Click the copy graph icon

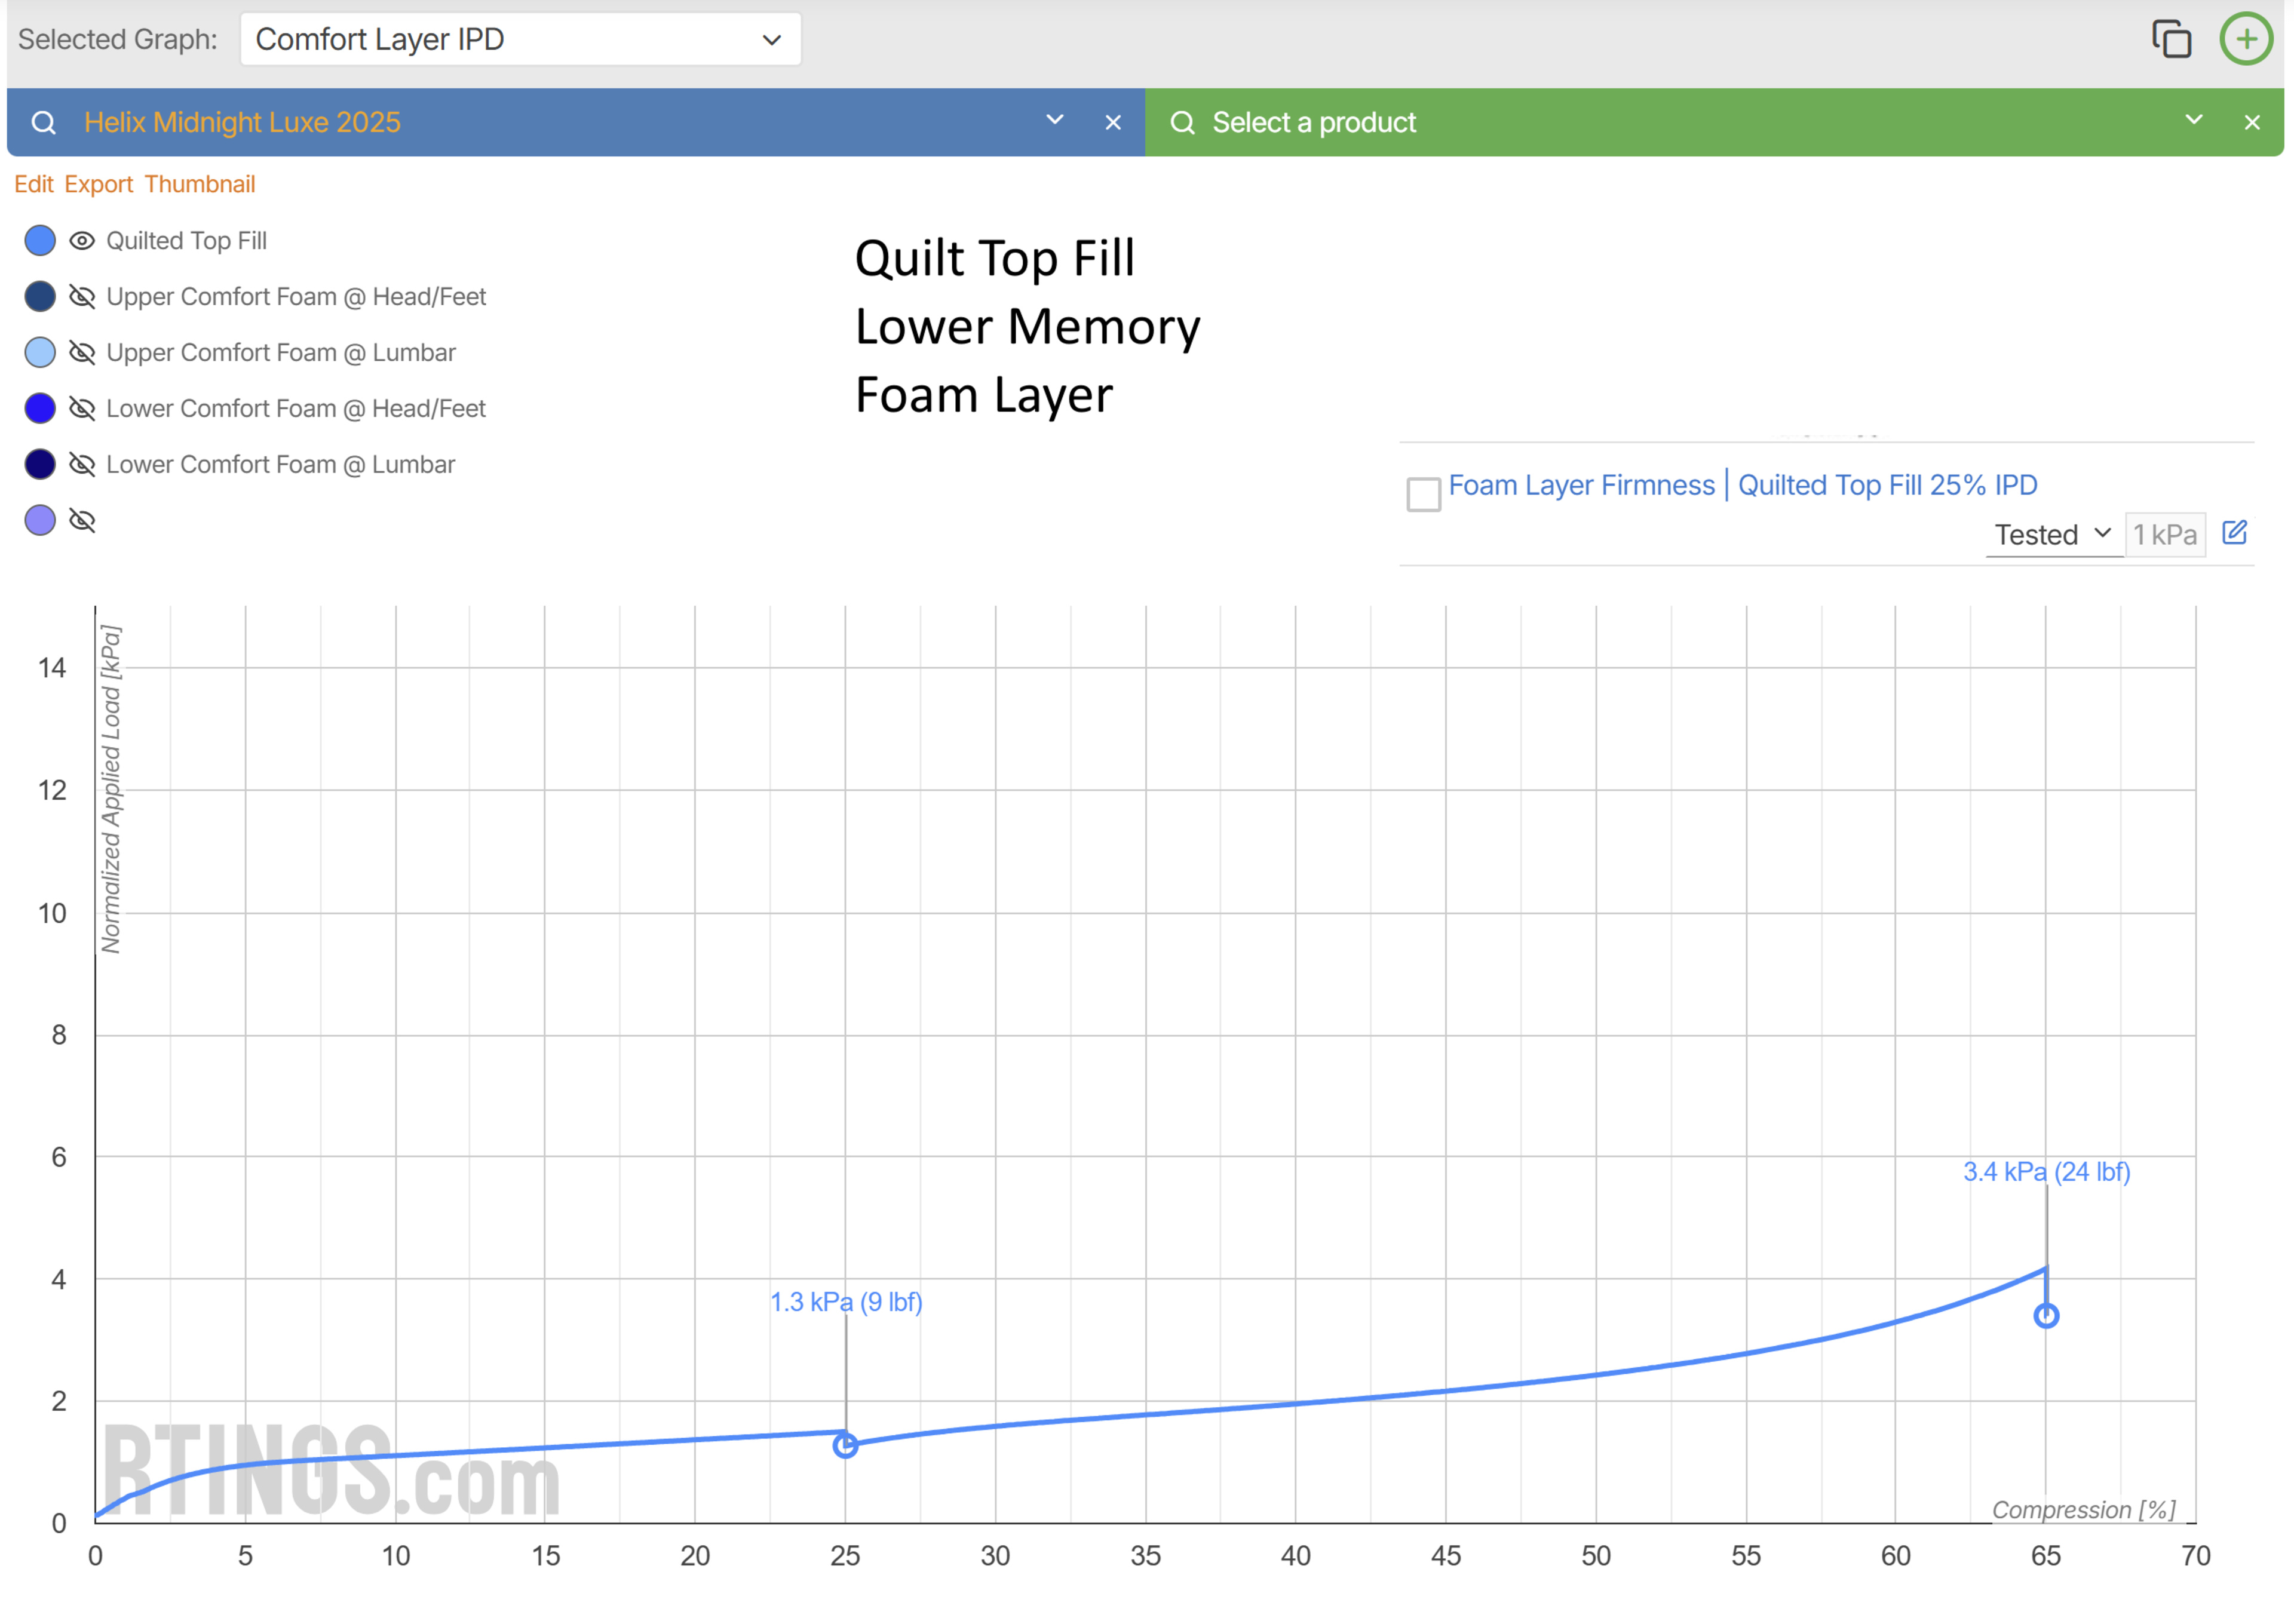click(2171, 40)
